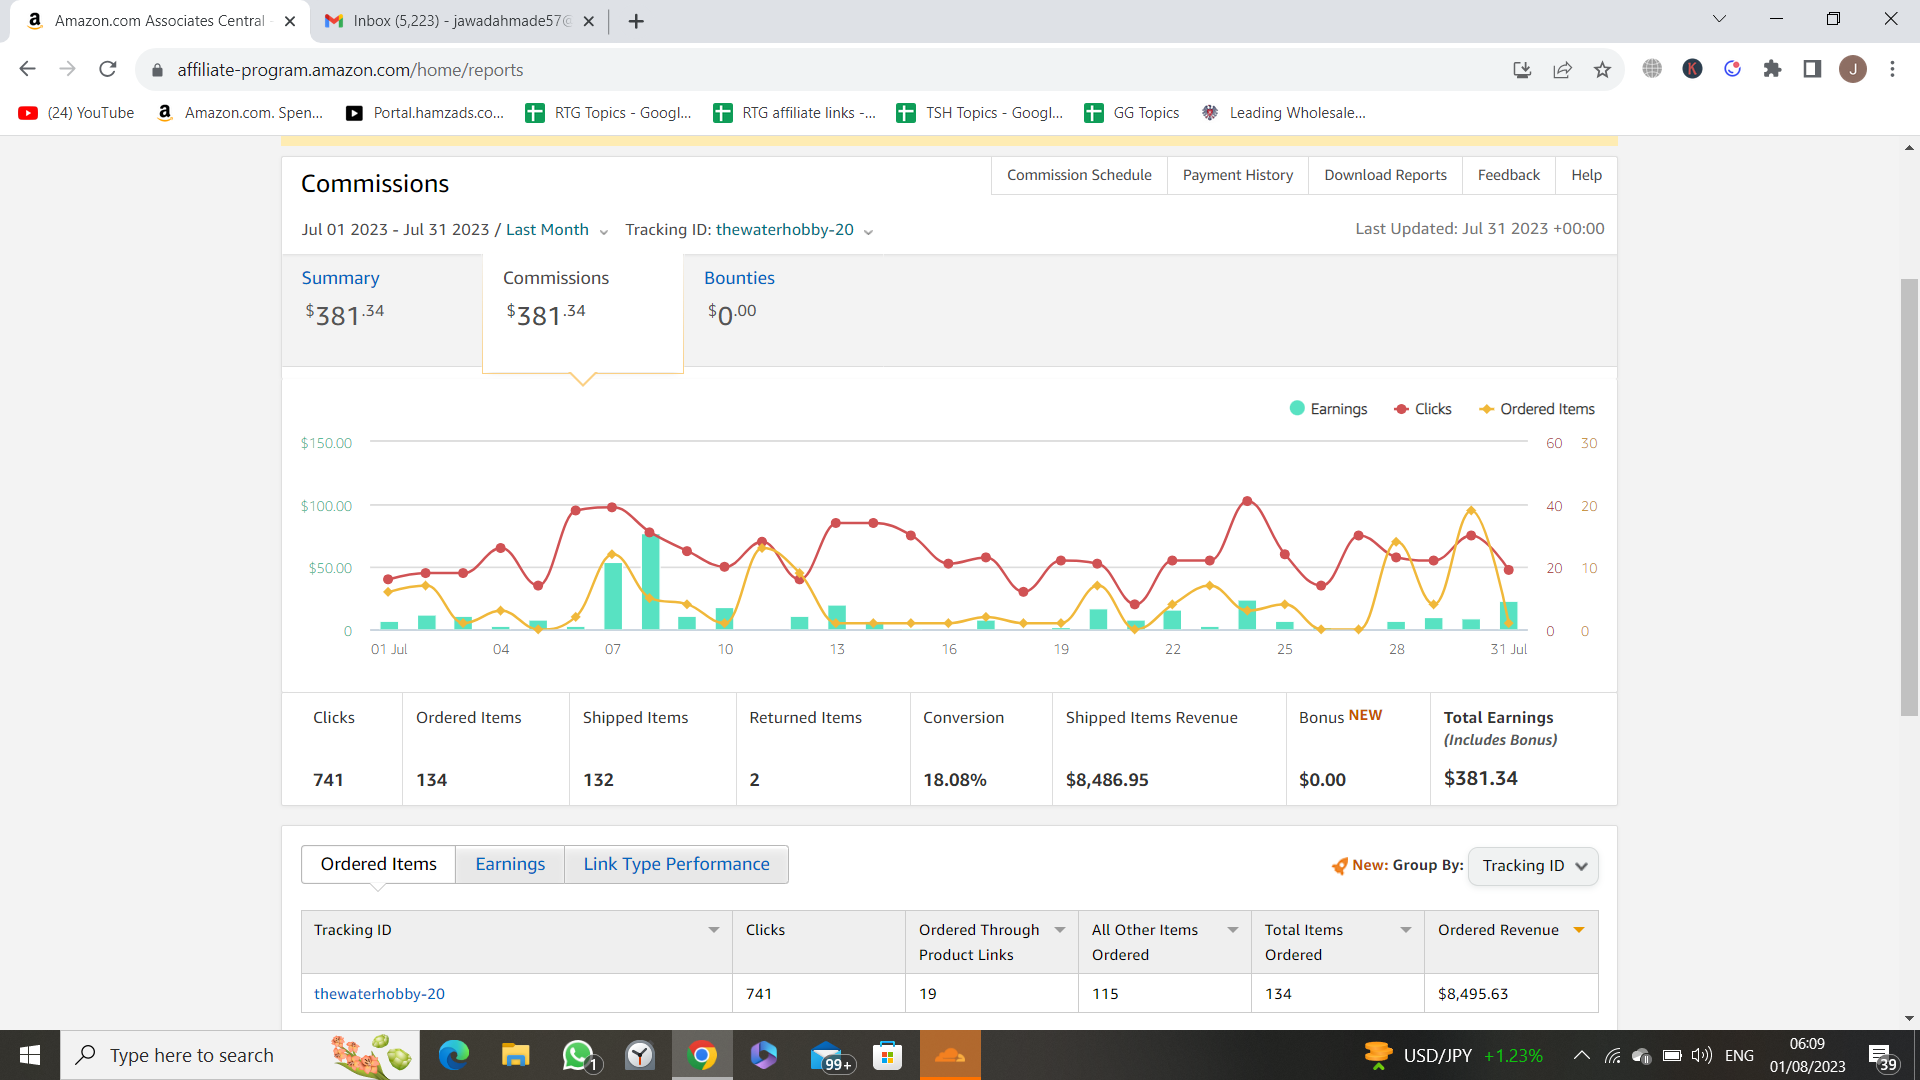Open the Amazon.com Spen... bookmark
This screenshot has height=1080, width=1920.
[x=241, y=113]
